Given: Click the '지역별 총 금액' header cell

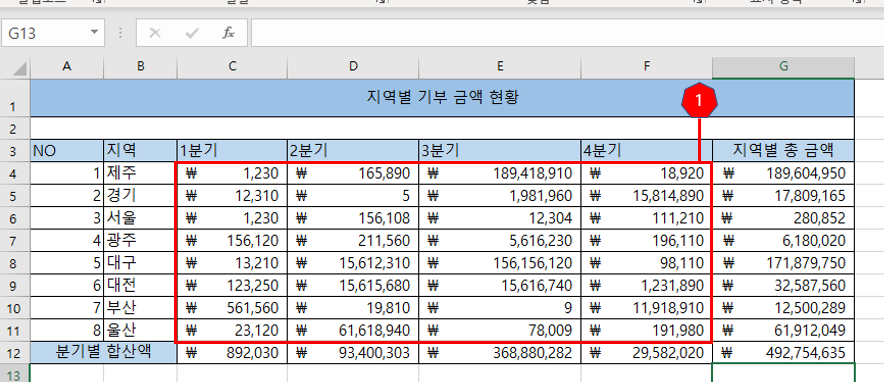Looking at the screenshot, I should [784, 151].
